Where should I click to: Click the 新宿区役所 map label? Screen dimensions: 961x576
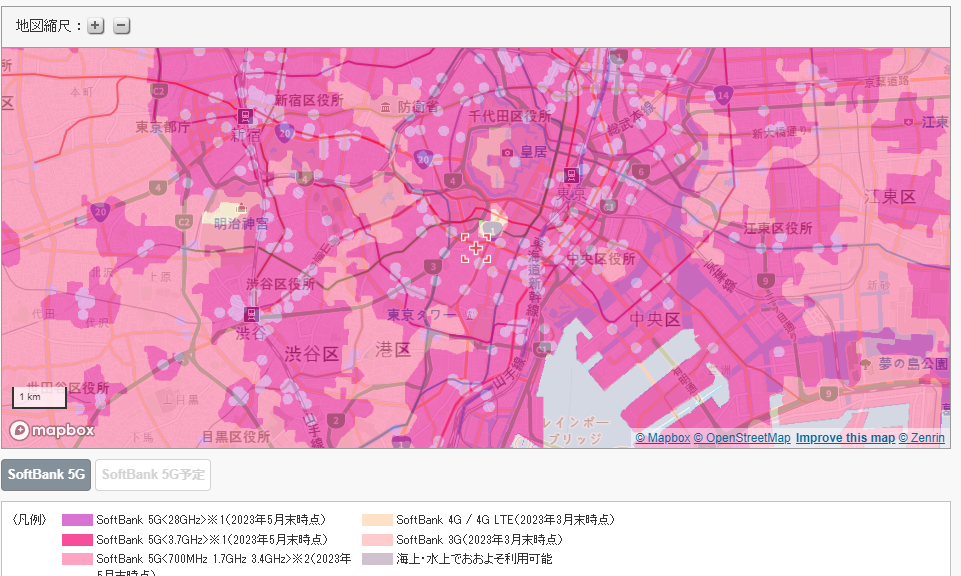pos(309,100)
